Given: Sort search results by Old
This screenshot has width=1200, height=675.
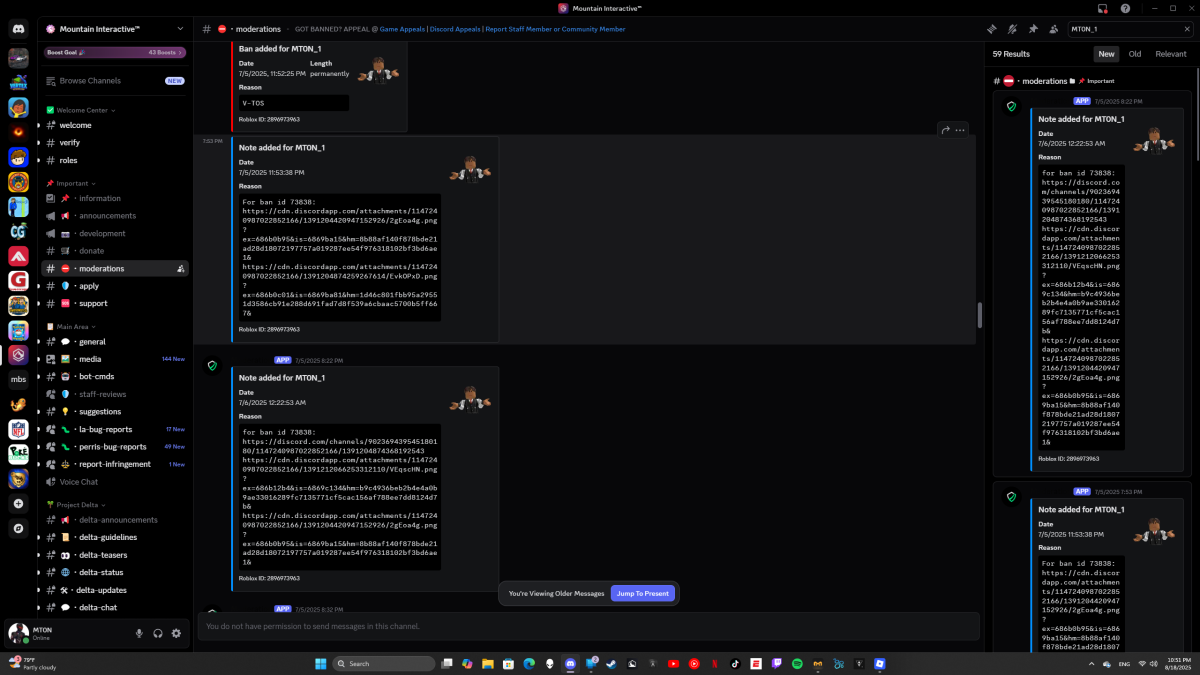Looking at the screenshot, I should point(1135,54).
